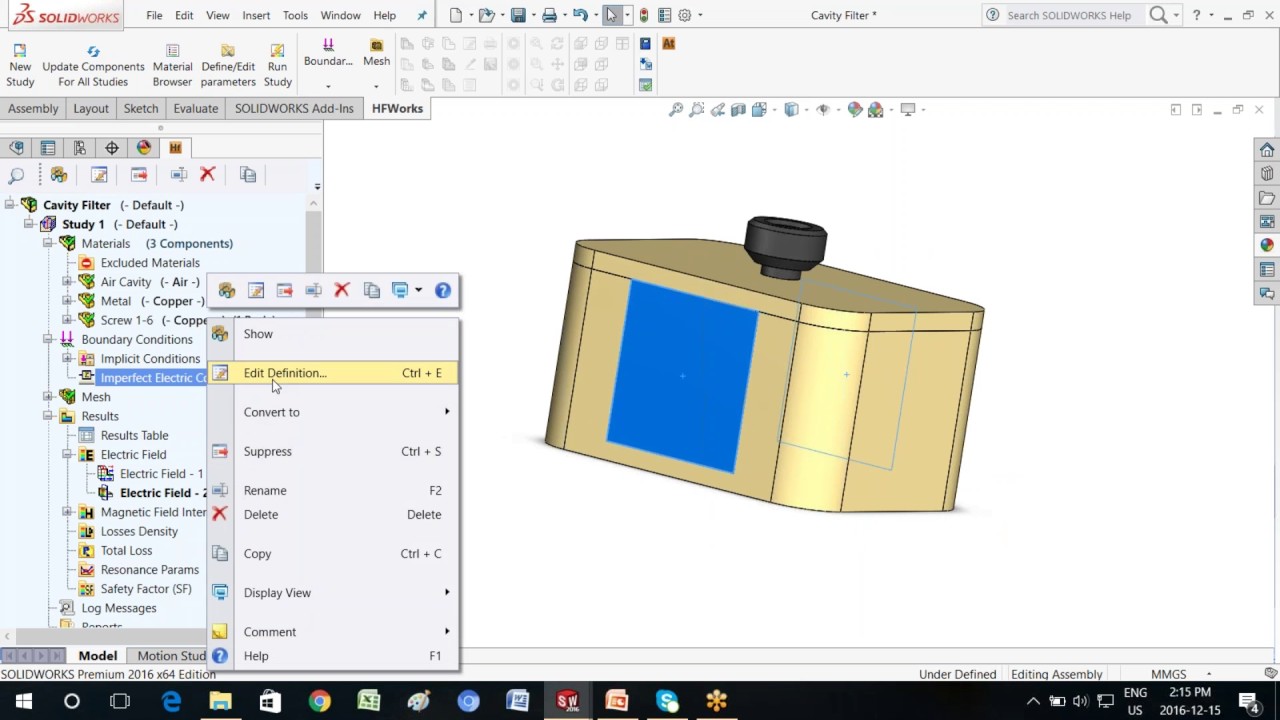This screenshot has height=720, width=1280.
Task: Choose Suppress in the context menu
Action: pyautogui.click(x=333, y=451)
